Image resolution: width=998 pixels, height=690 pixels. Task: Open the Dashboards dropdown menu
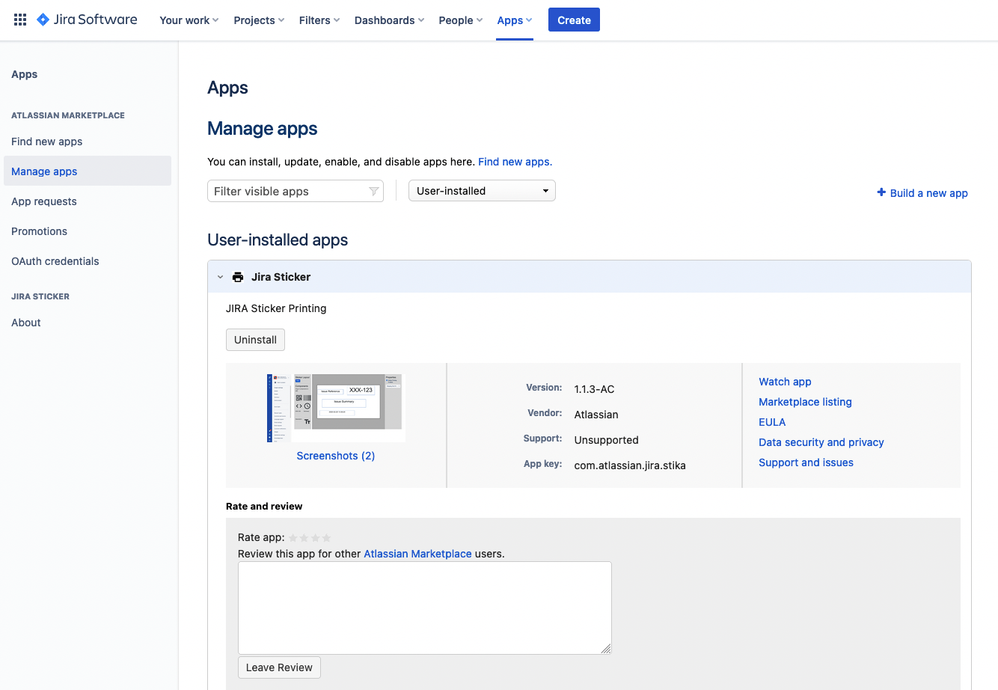tap(389, 20)
